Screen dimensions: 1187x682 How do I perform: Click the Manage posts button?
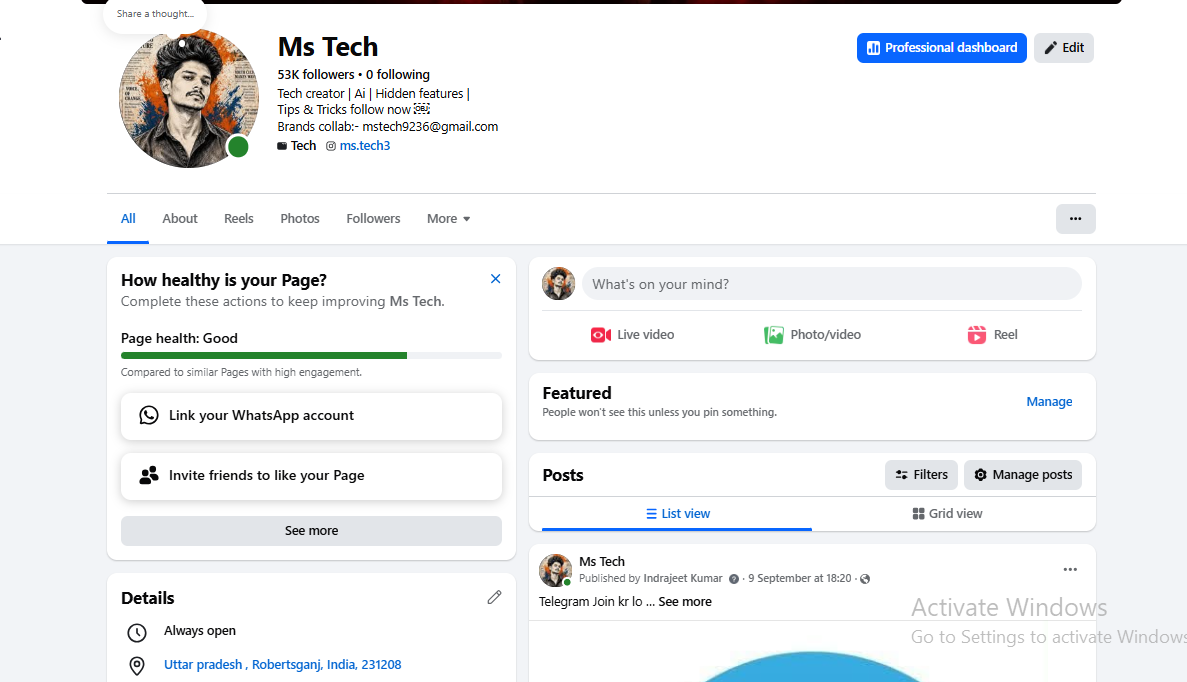(1023, 475)
